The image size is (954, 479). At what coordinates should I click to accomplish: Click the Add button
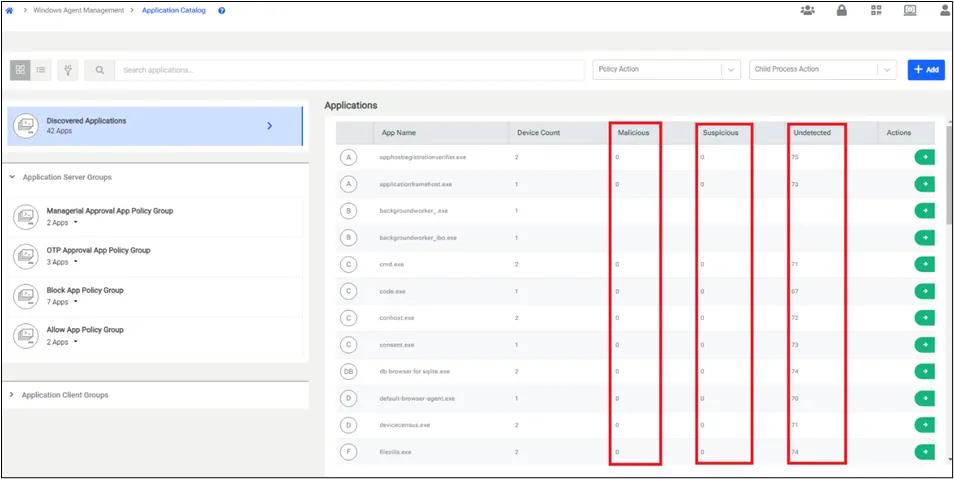[x=926, y=70]
